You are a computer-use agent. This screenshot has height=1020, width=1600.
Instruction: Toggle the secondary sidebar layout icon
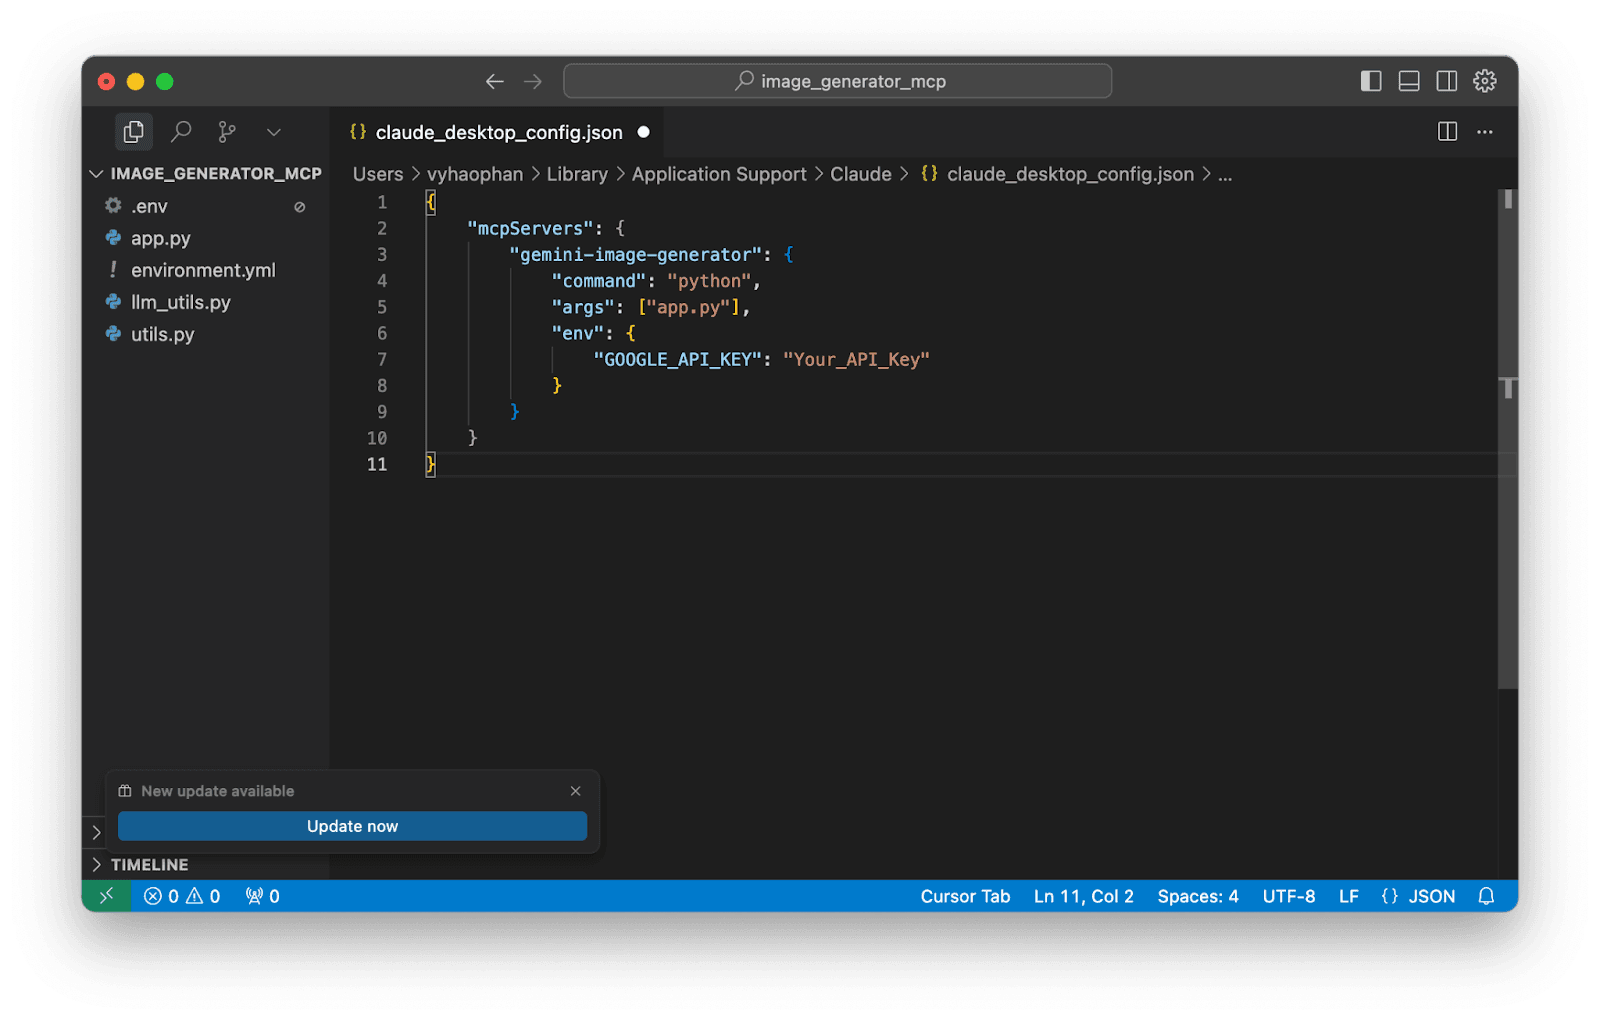point(1446,81)
